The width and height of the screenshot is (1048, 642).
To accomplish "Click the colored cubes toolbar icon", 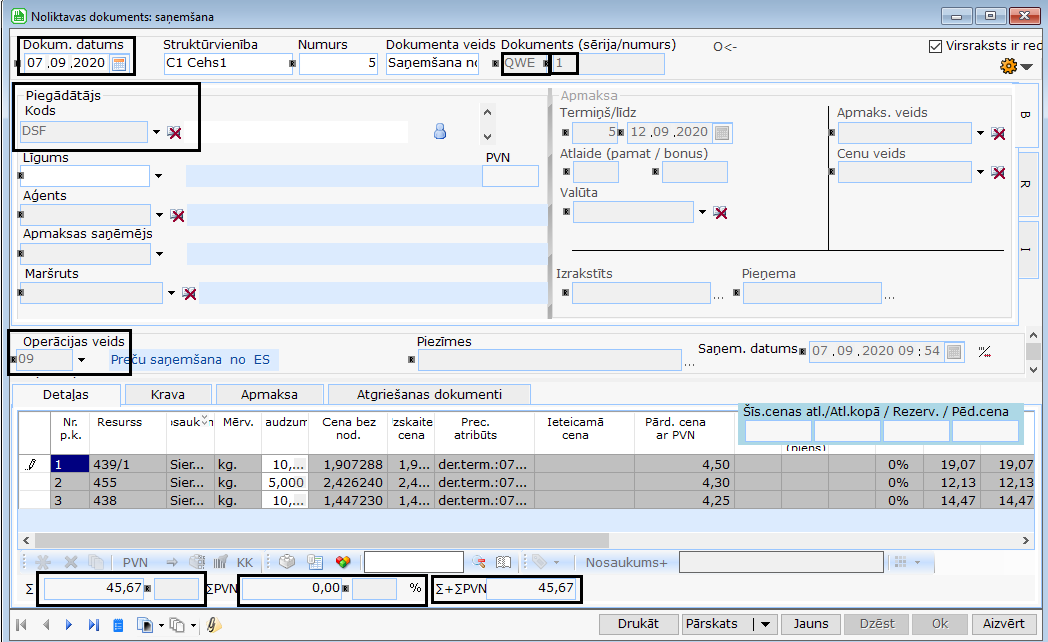I will (343, 562).
